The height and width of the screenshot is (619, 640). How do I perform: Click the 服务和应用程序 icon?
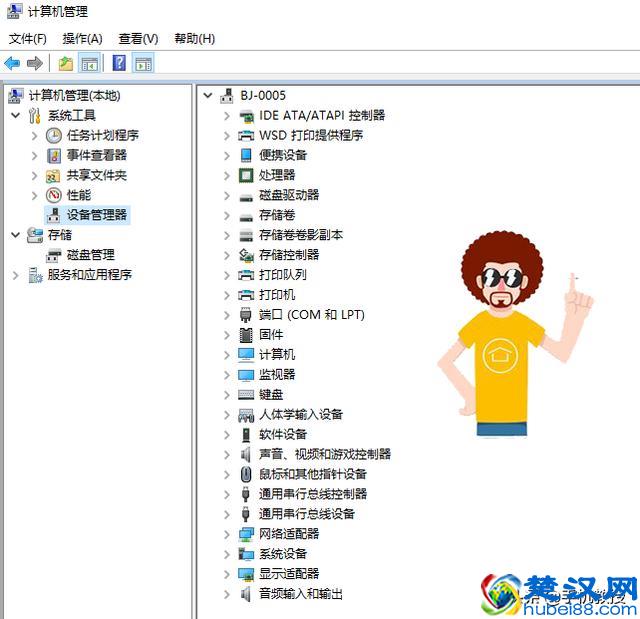coord(35,275)
